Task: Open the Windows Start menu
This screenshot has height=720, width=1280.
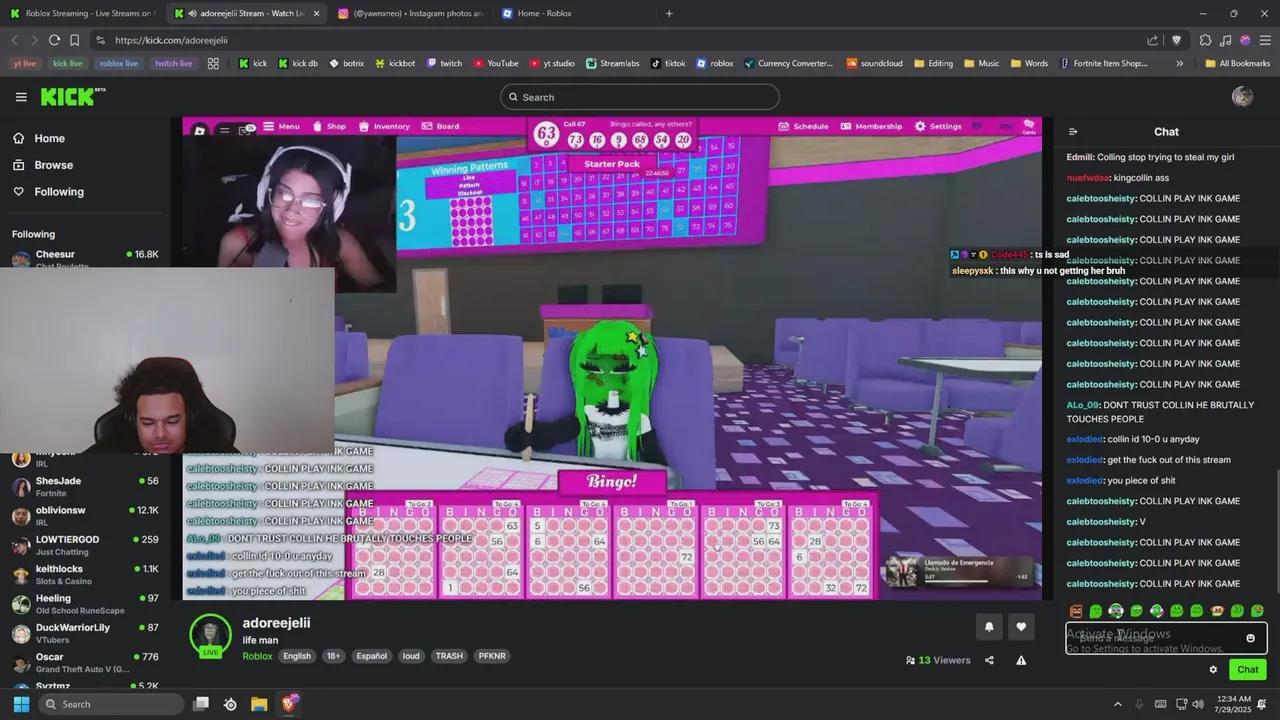Action: click(x=21, y=704)
